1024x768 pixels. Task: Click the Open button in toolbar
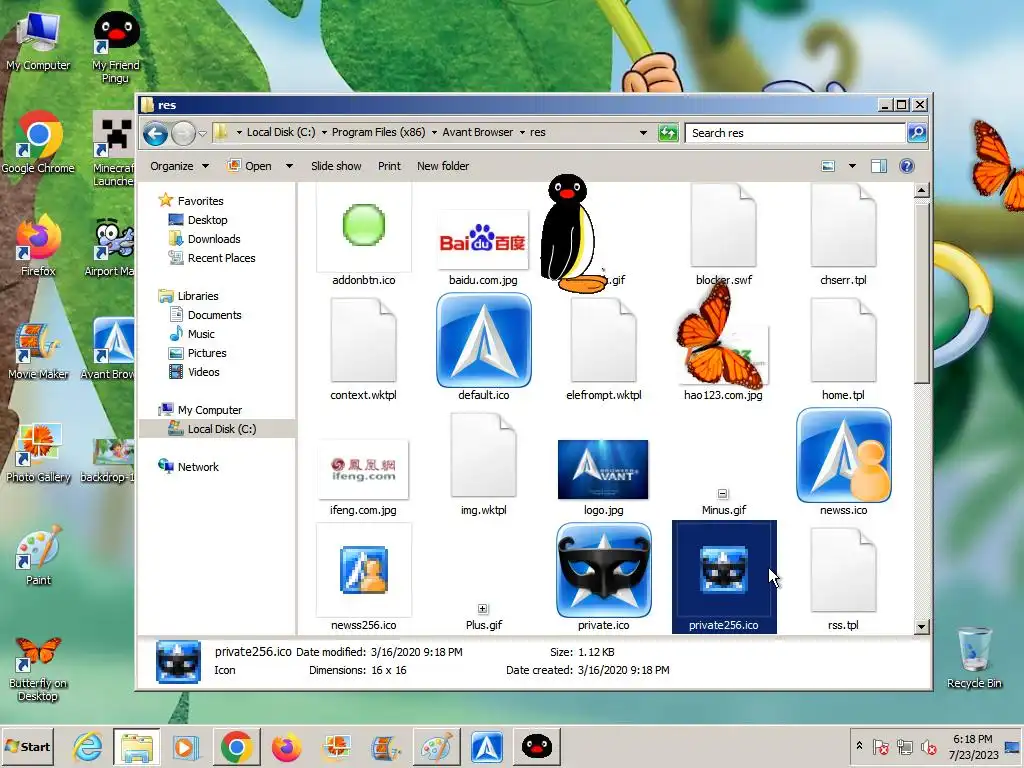[x=250, y=166]
